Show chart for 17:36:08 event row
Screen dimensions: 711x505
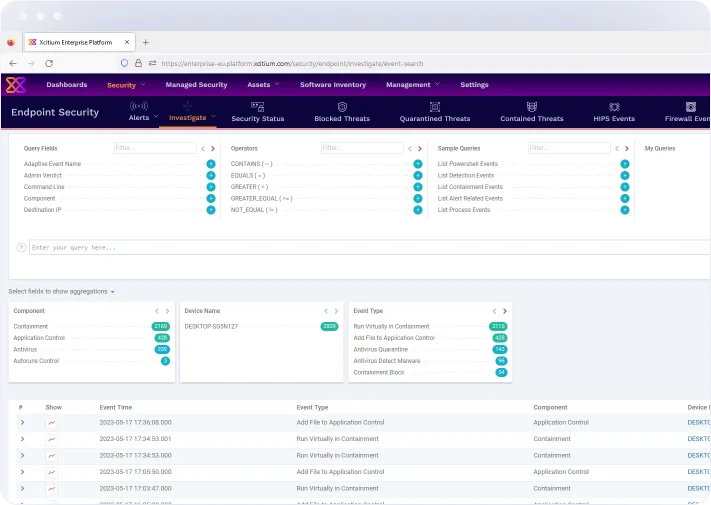[x=52, y=423]
